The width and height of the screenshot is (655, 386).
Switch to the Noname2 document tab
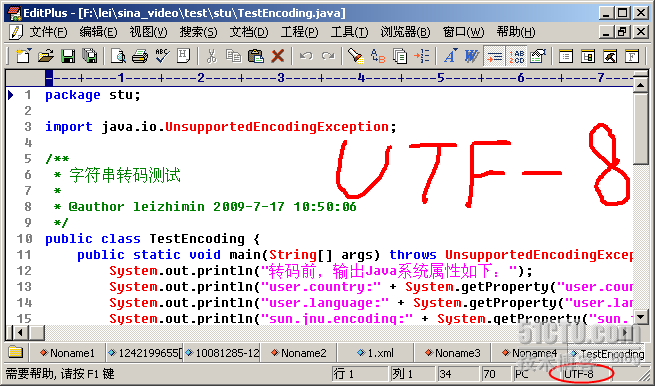(299, 353)
